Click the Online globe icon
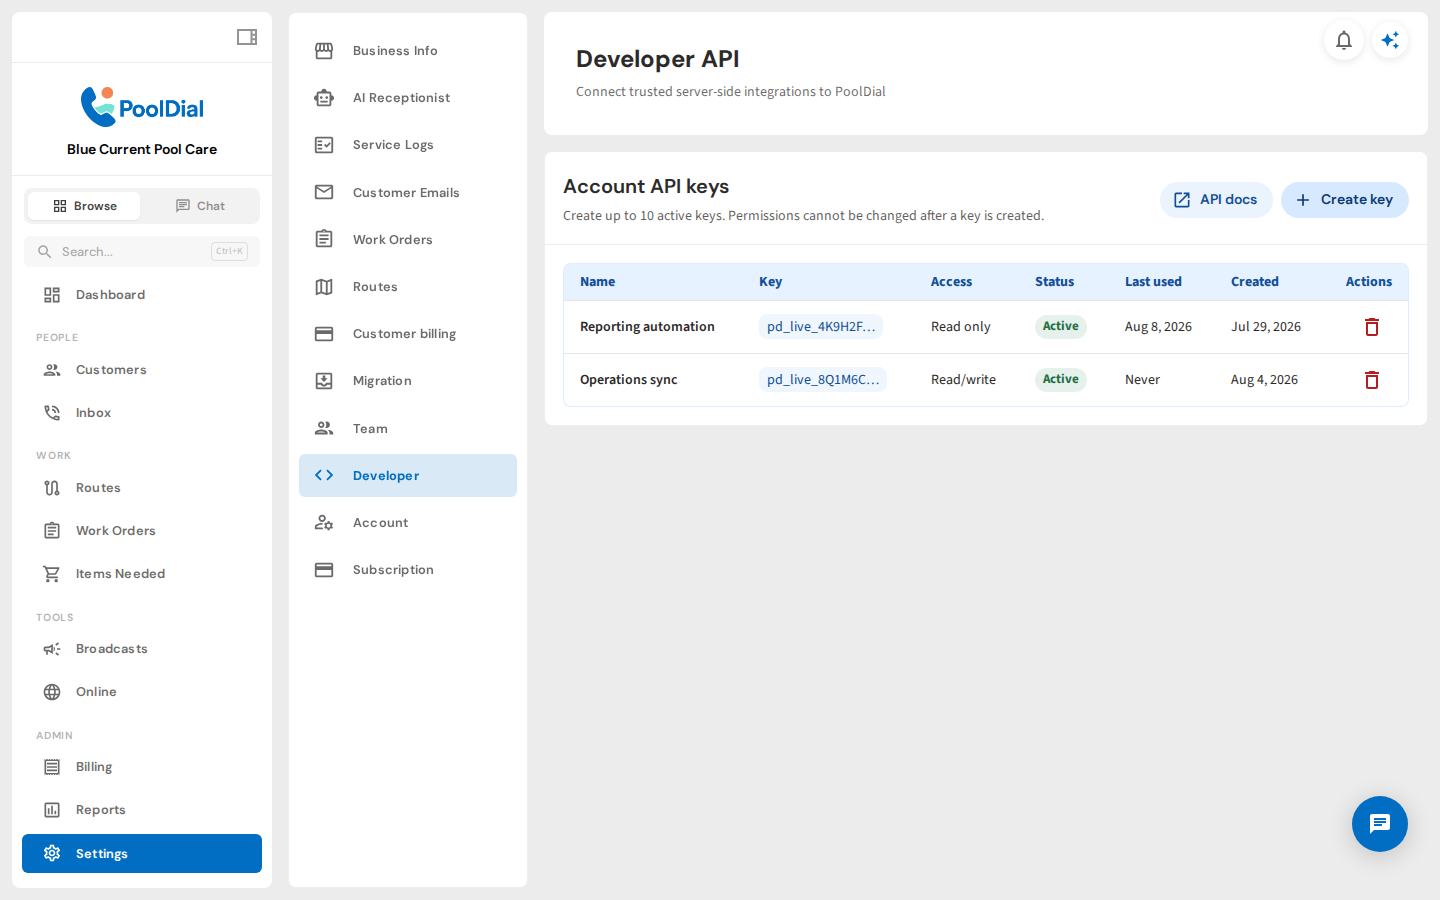 click(52, 692)
